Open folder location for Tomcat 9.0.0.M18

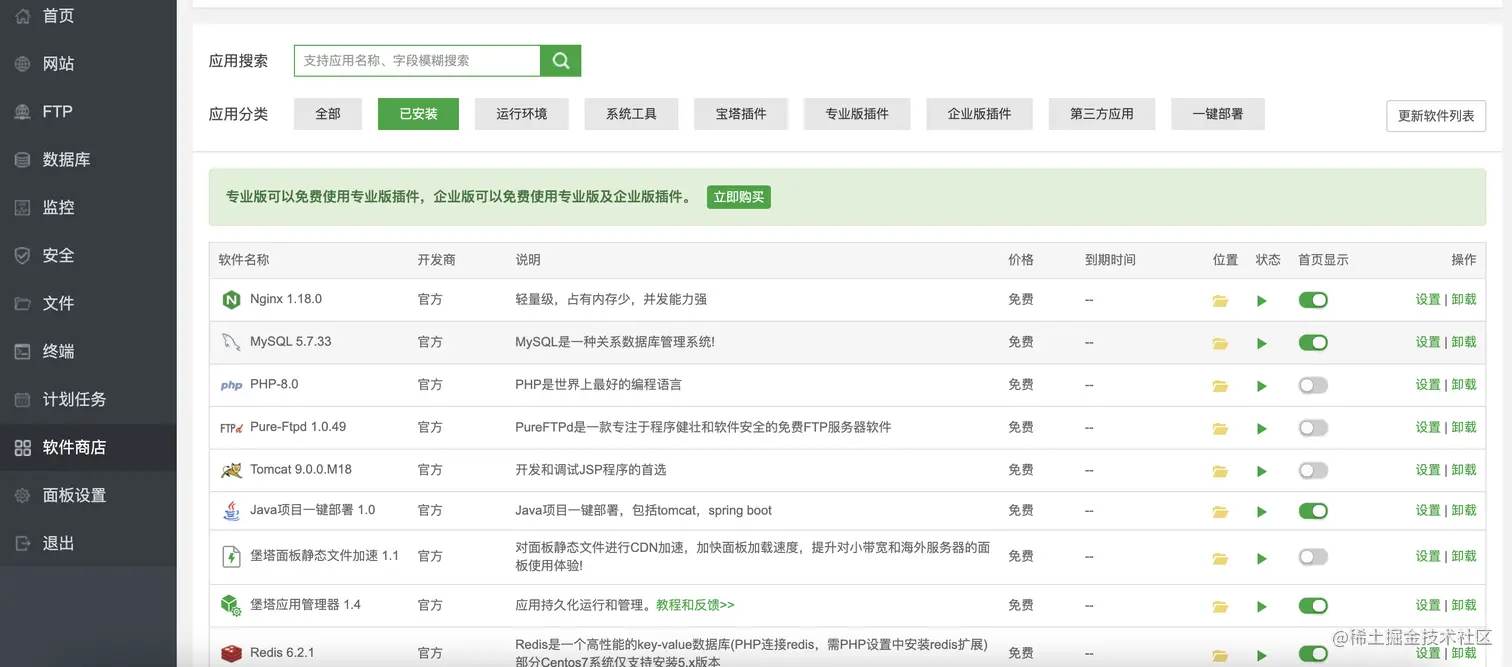[1220, 471]
